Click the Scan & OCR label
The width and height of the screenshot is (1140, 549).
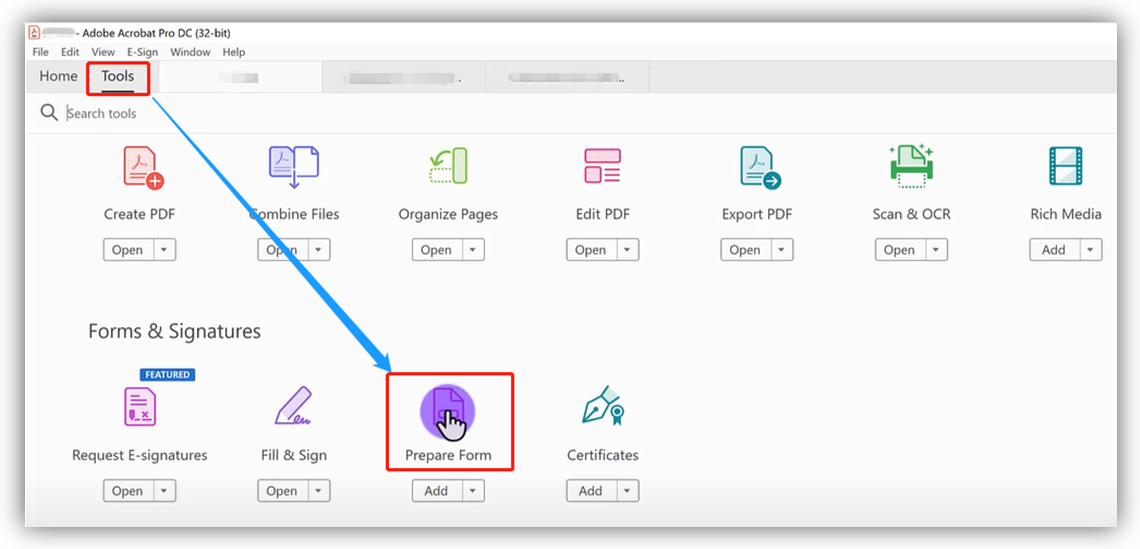point(912,215)
